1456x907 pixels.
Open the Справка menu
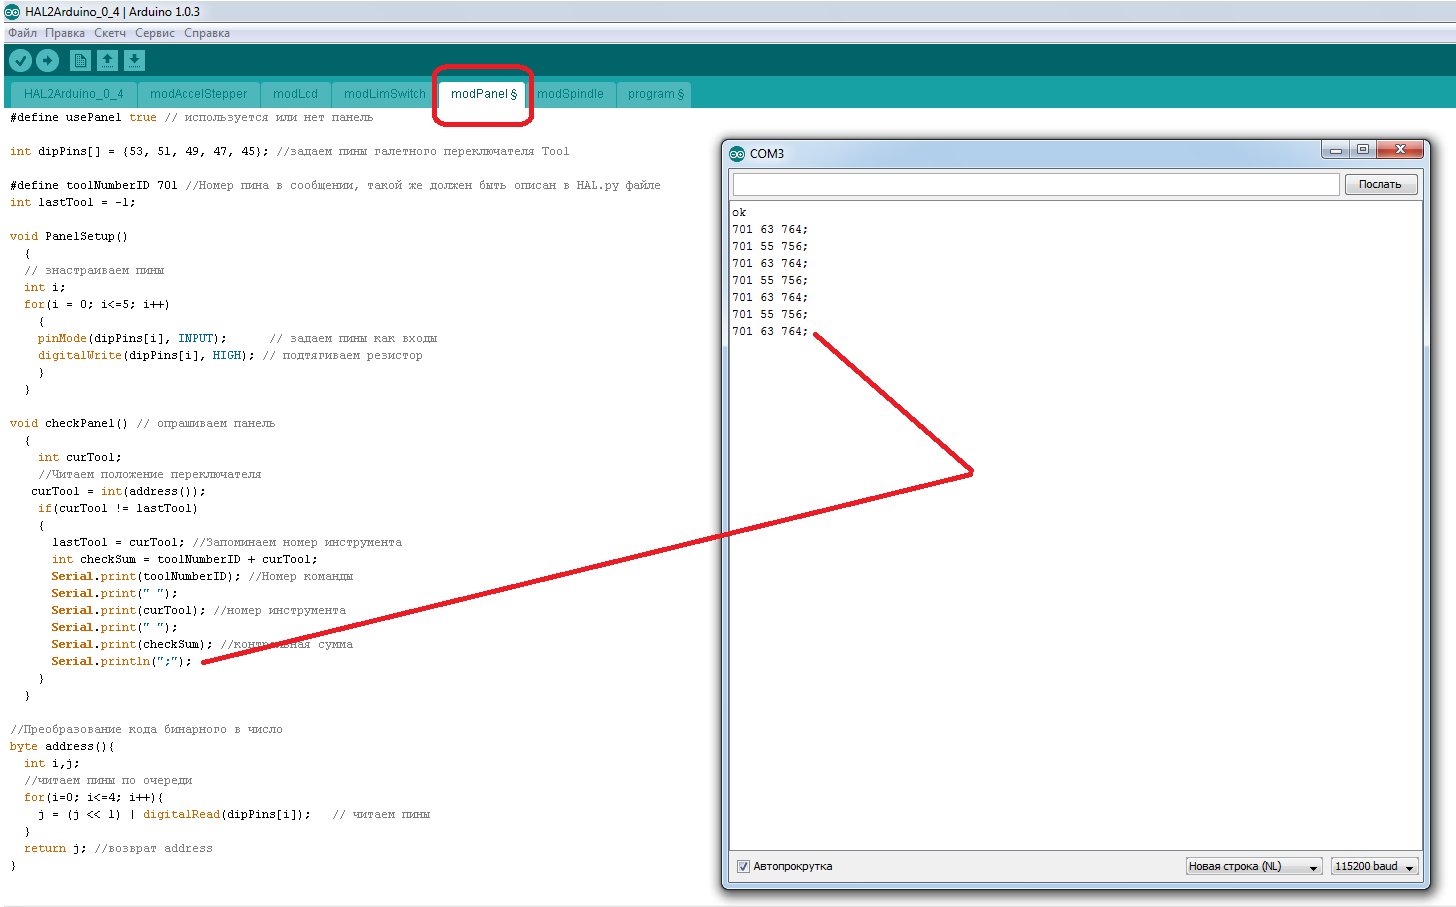pyautogui.click(x=207, y=33)
